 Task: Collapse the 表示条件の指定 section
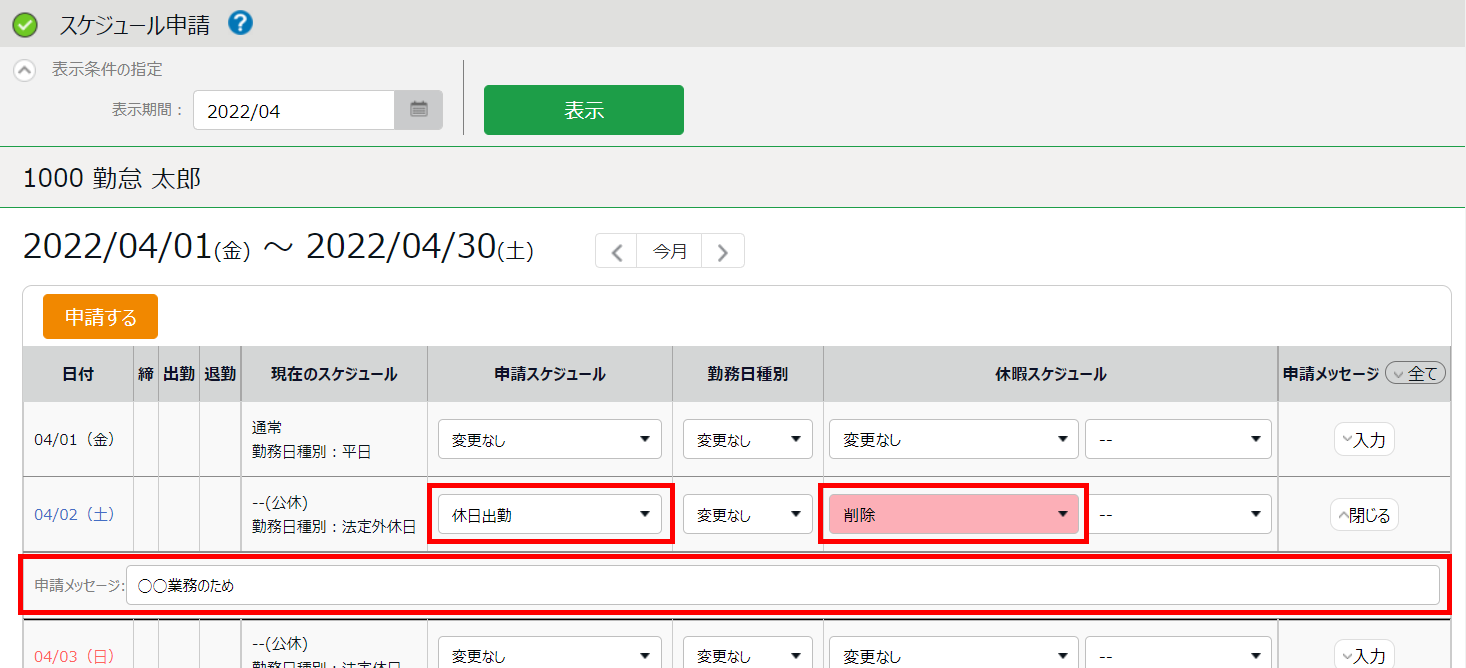coord(25,71)
